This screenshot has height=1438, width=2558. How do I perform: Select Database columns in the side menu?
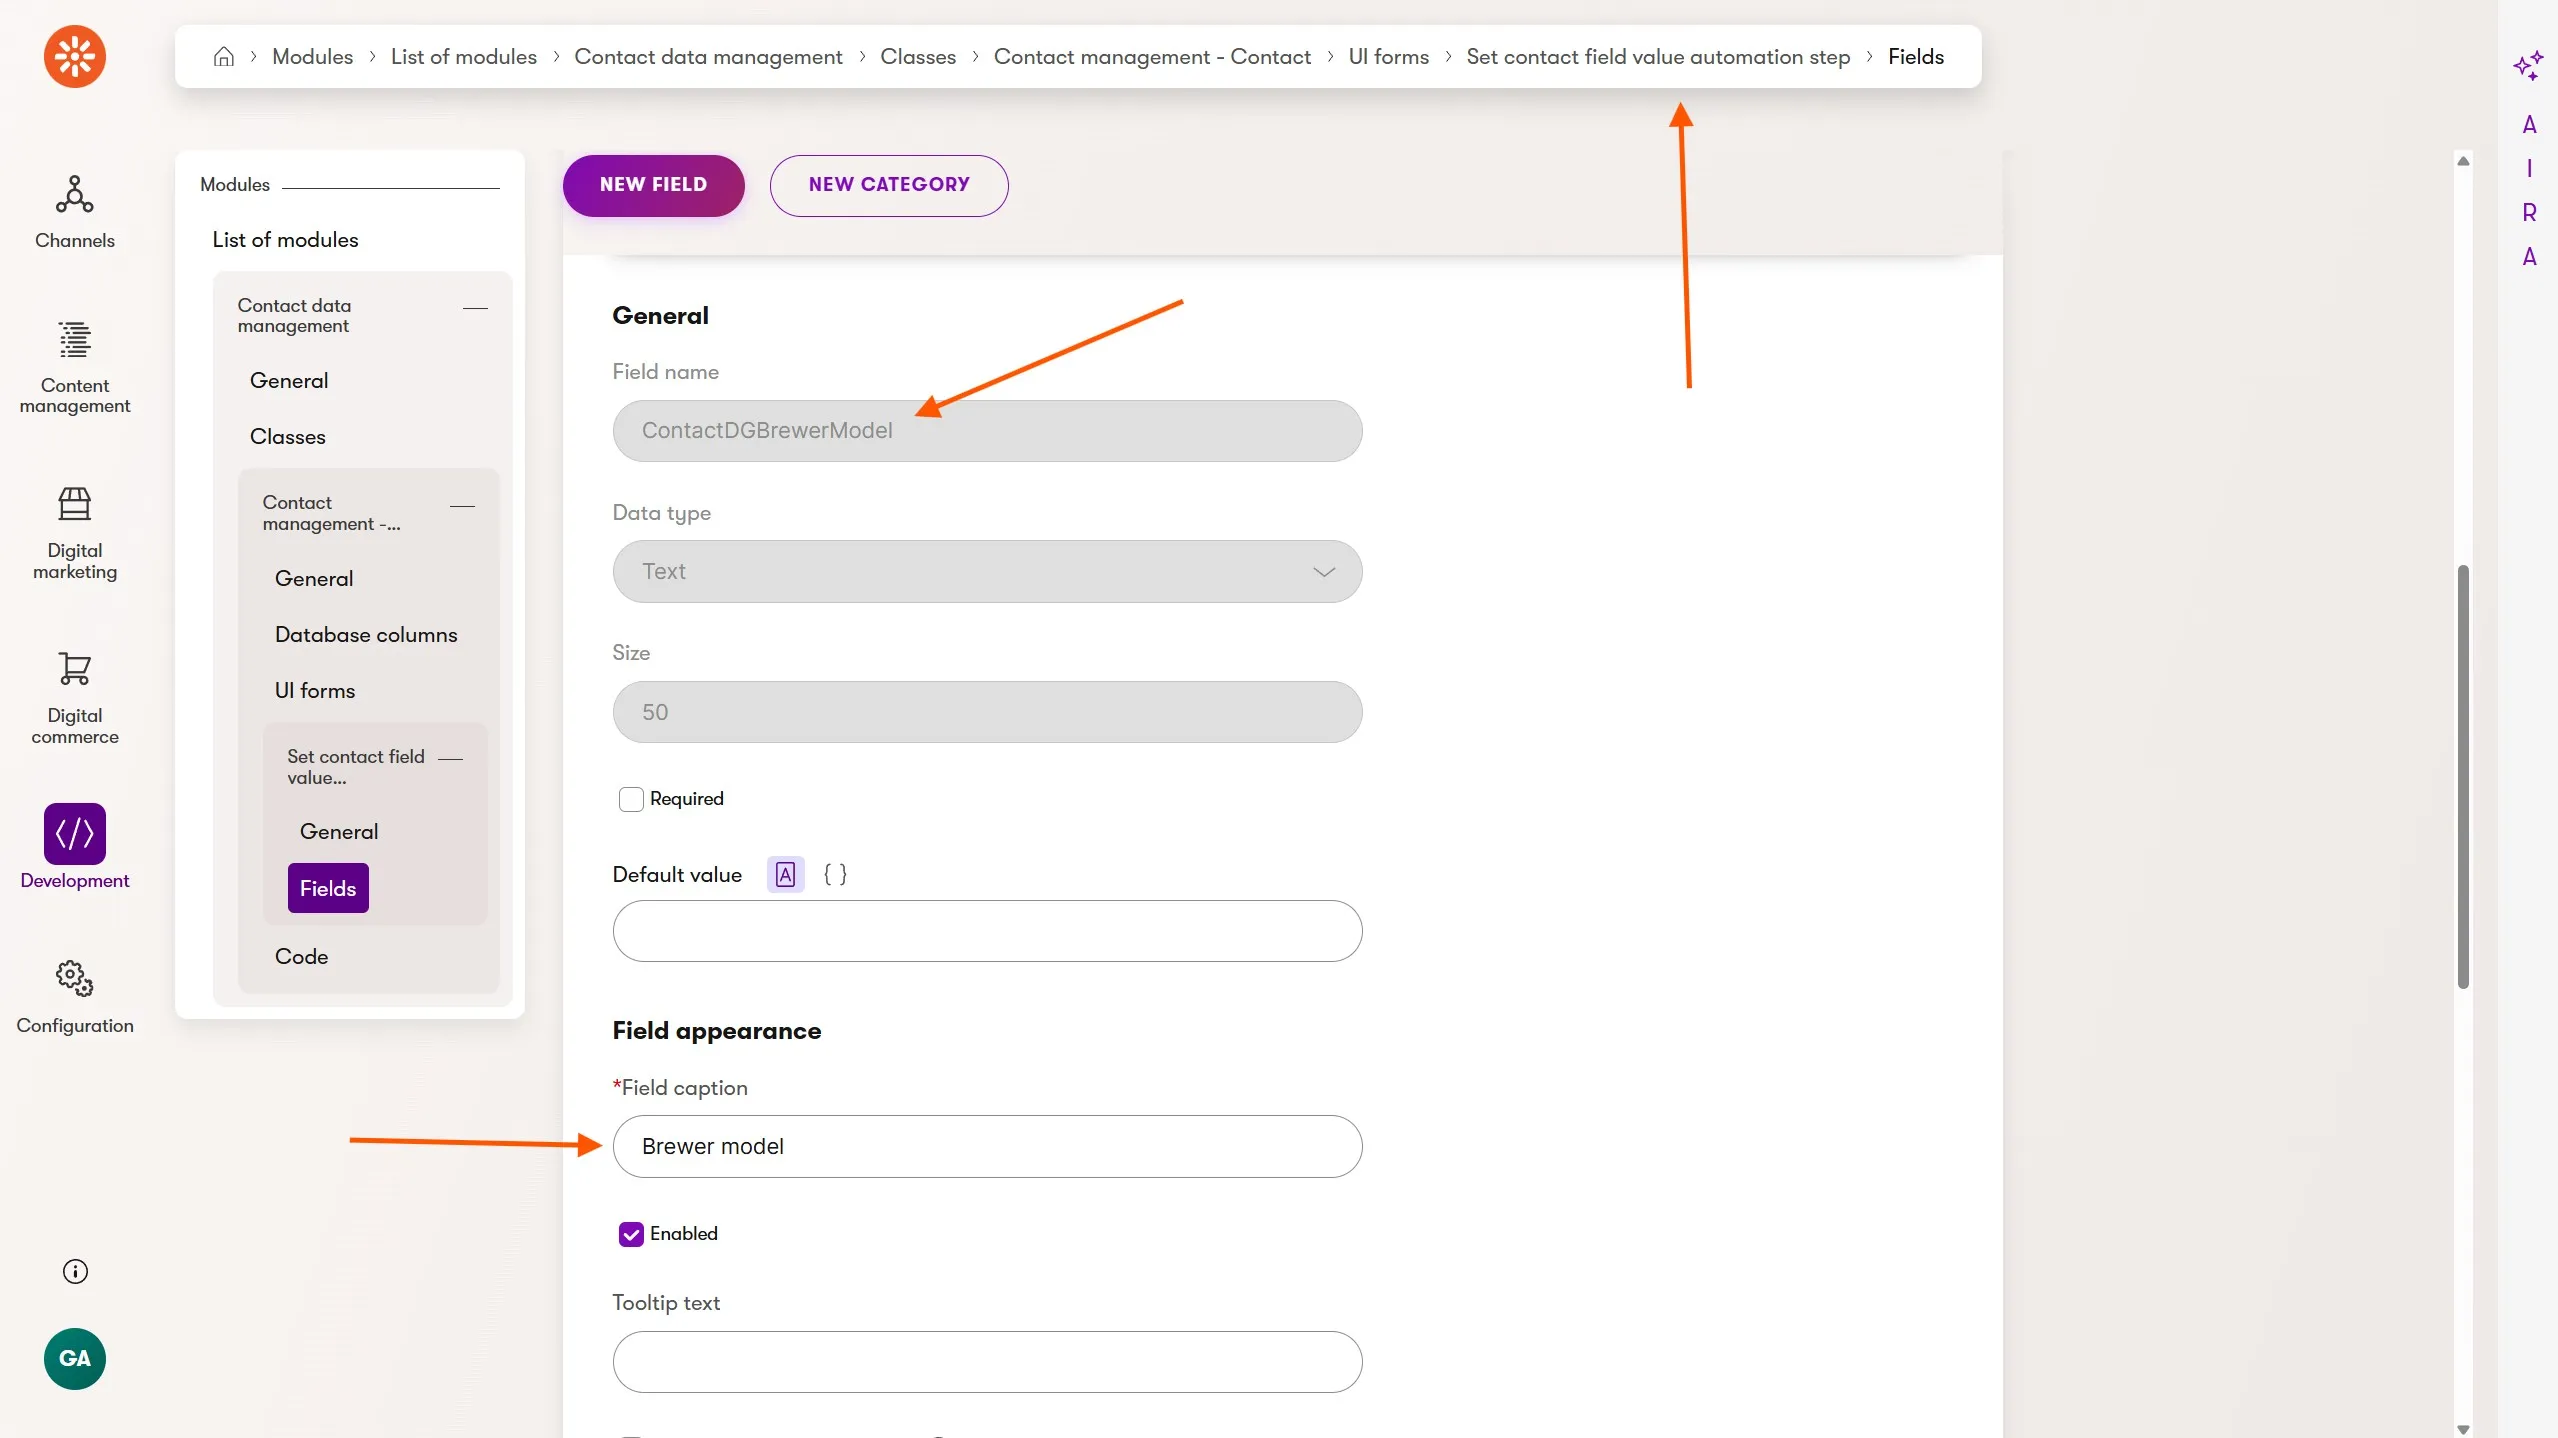click(x=365, y=635)
